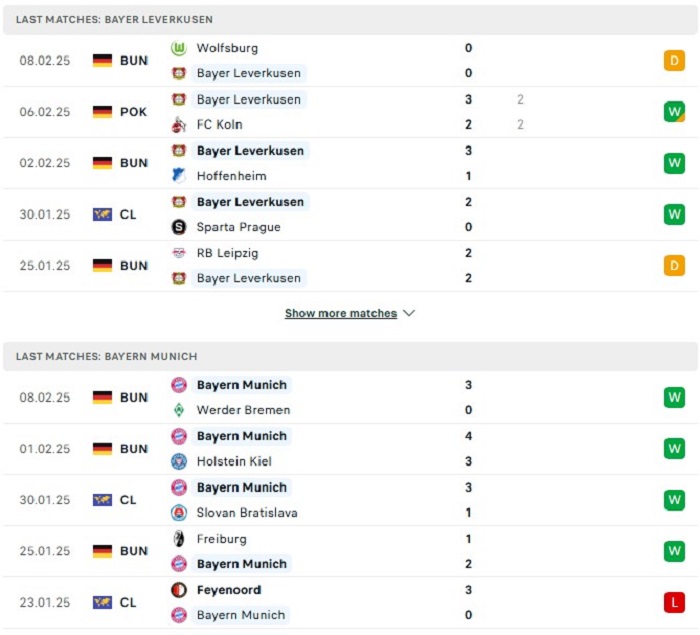
Task: Select the Last Matches: Bayer Leverkusen header
Action: coord(350,19)
